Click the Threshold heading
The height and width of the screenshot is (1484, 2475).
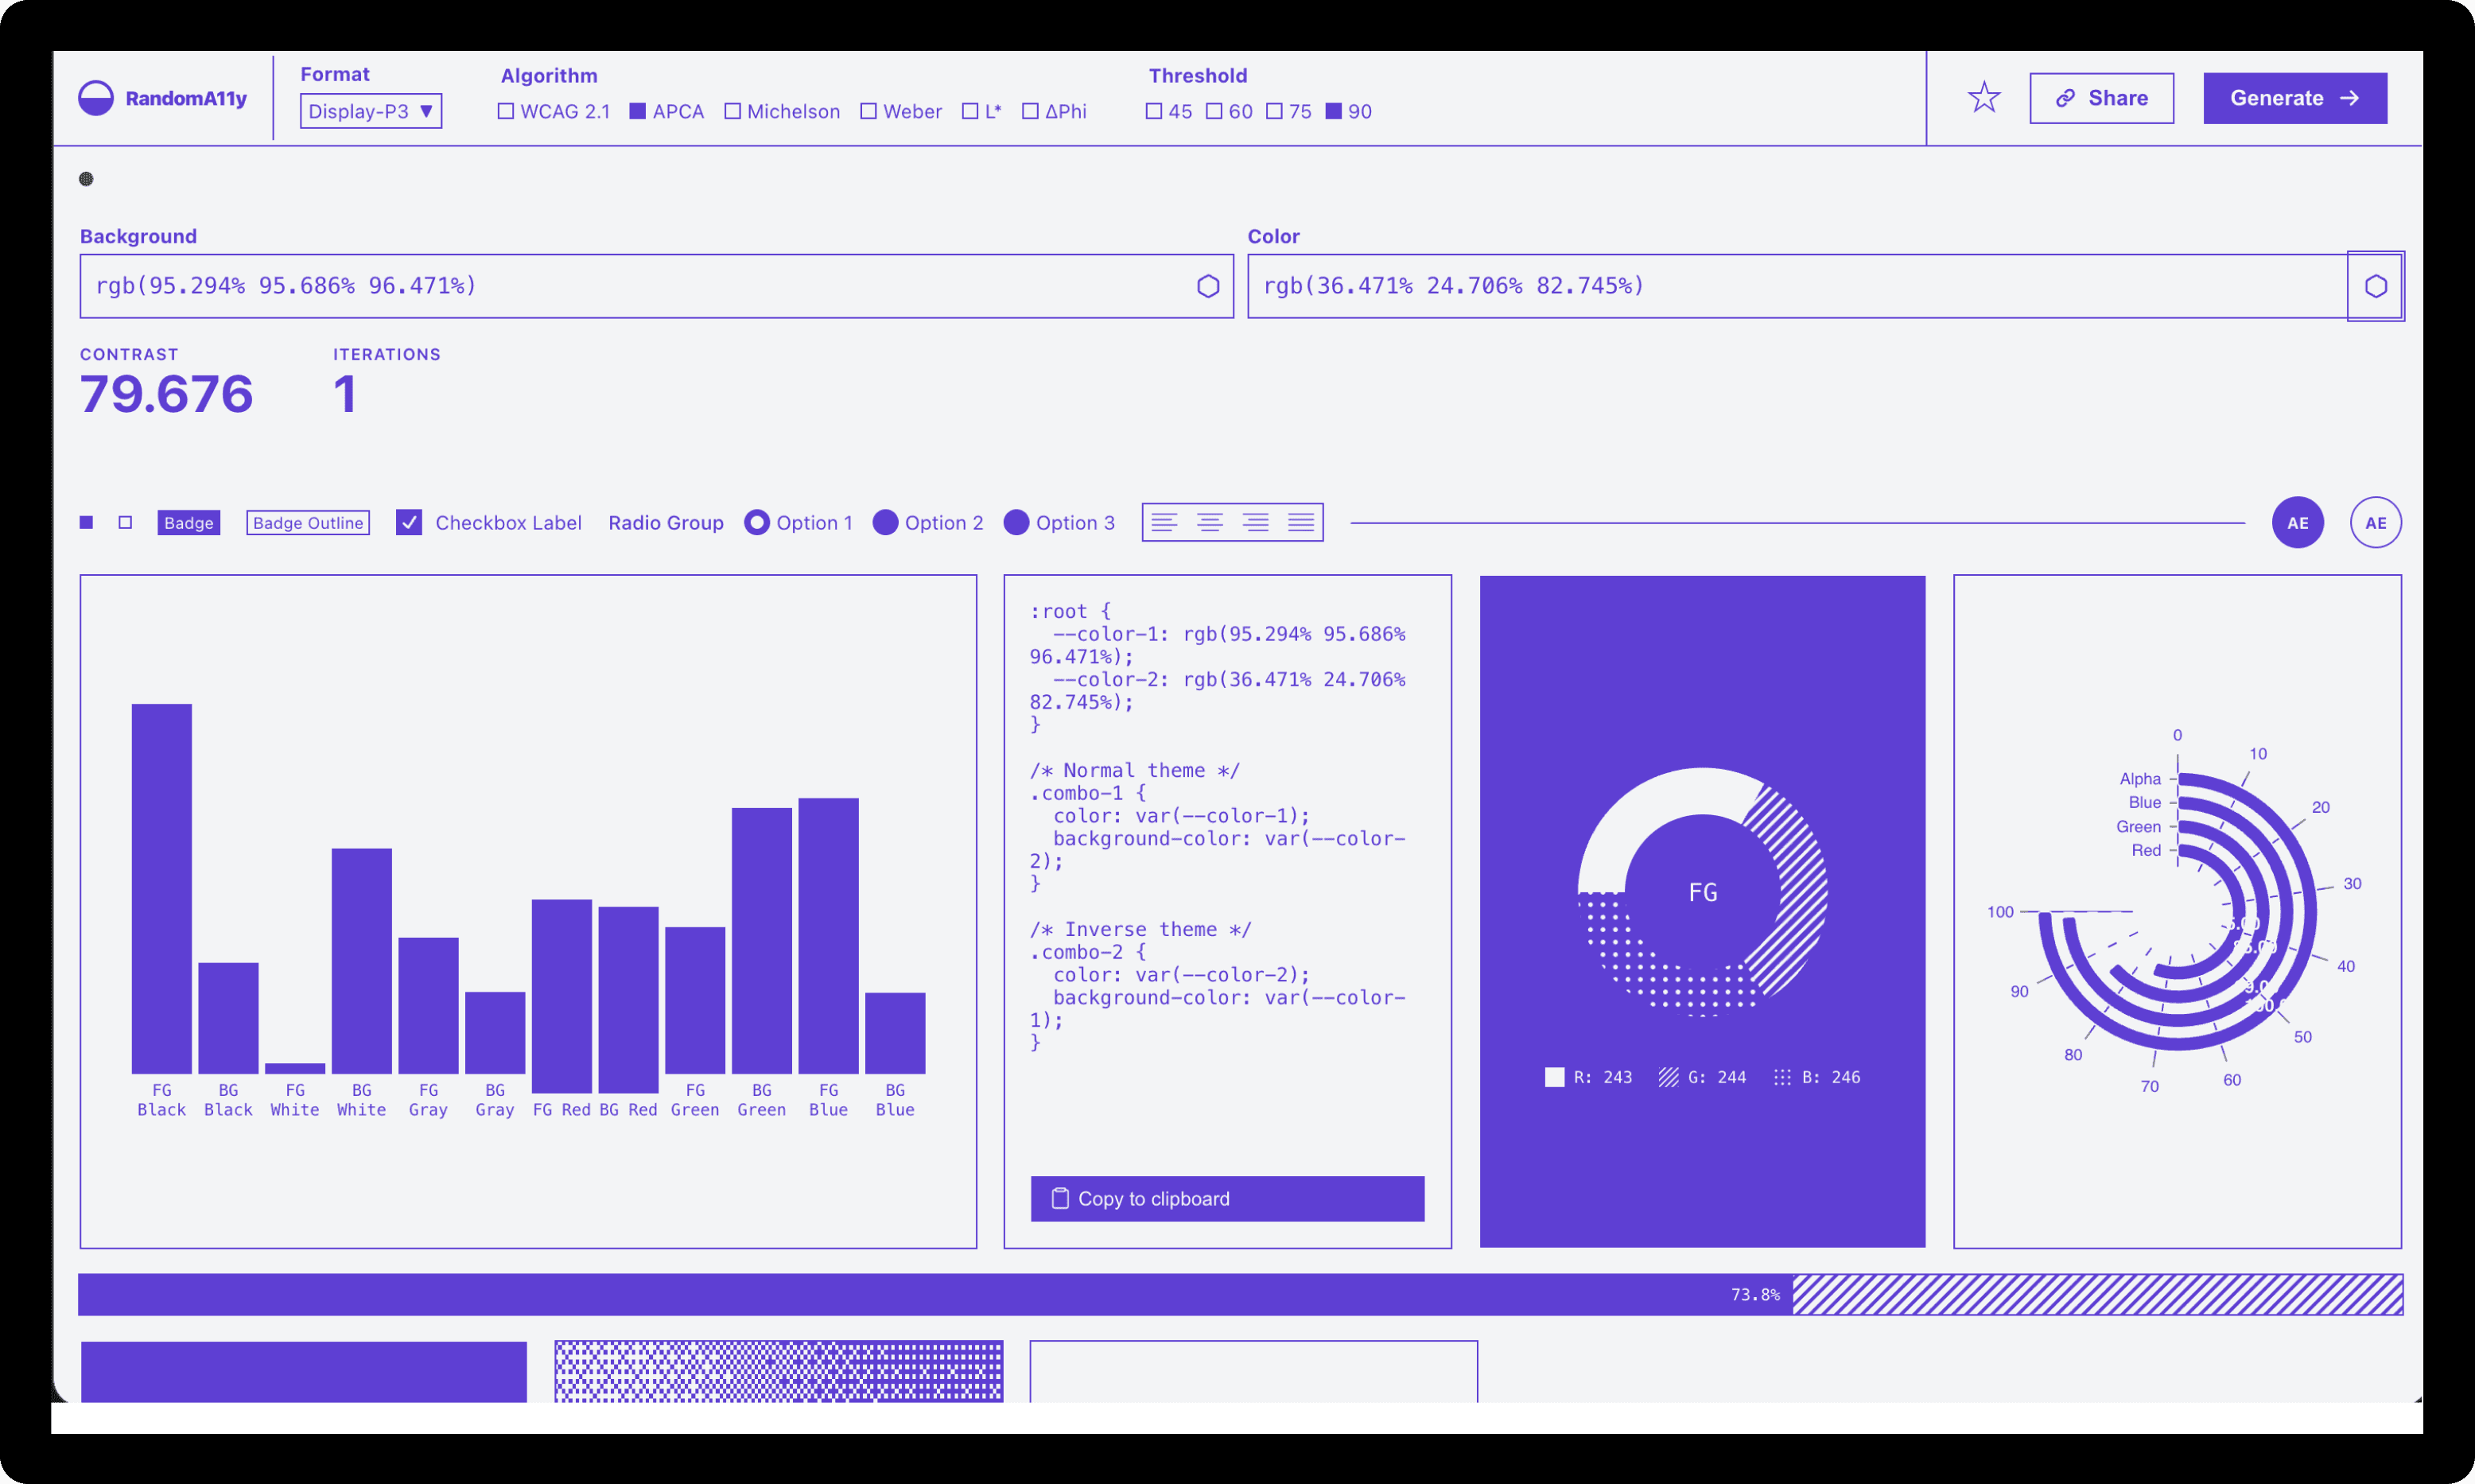pos(1198,75)
